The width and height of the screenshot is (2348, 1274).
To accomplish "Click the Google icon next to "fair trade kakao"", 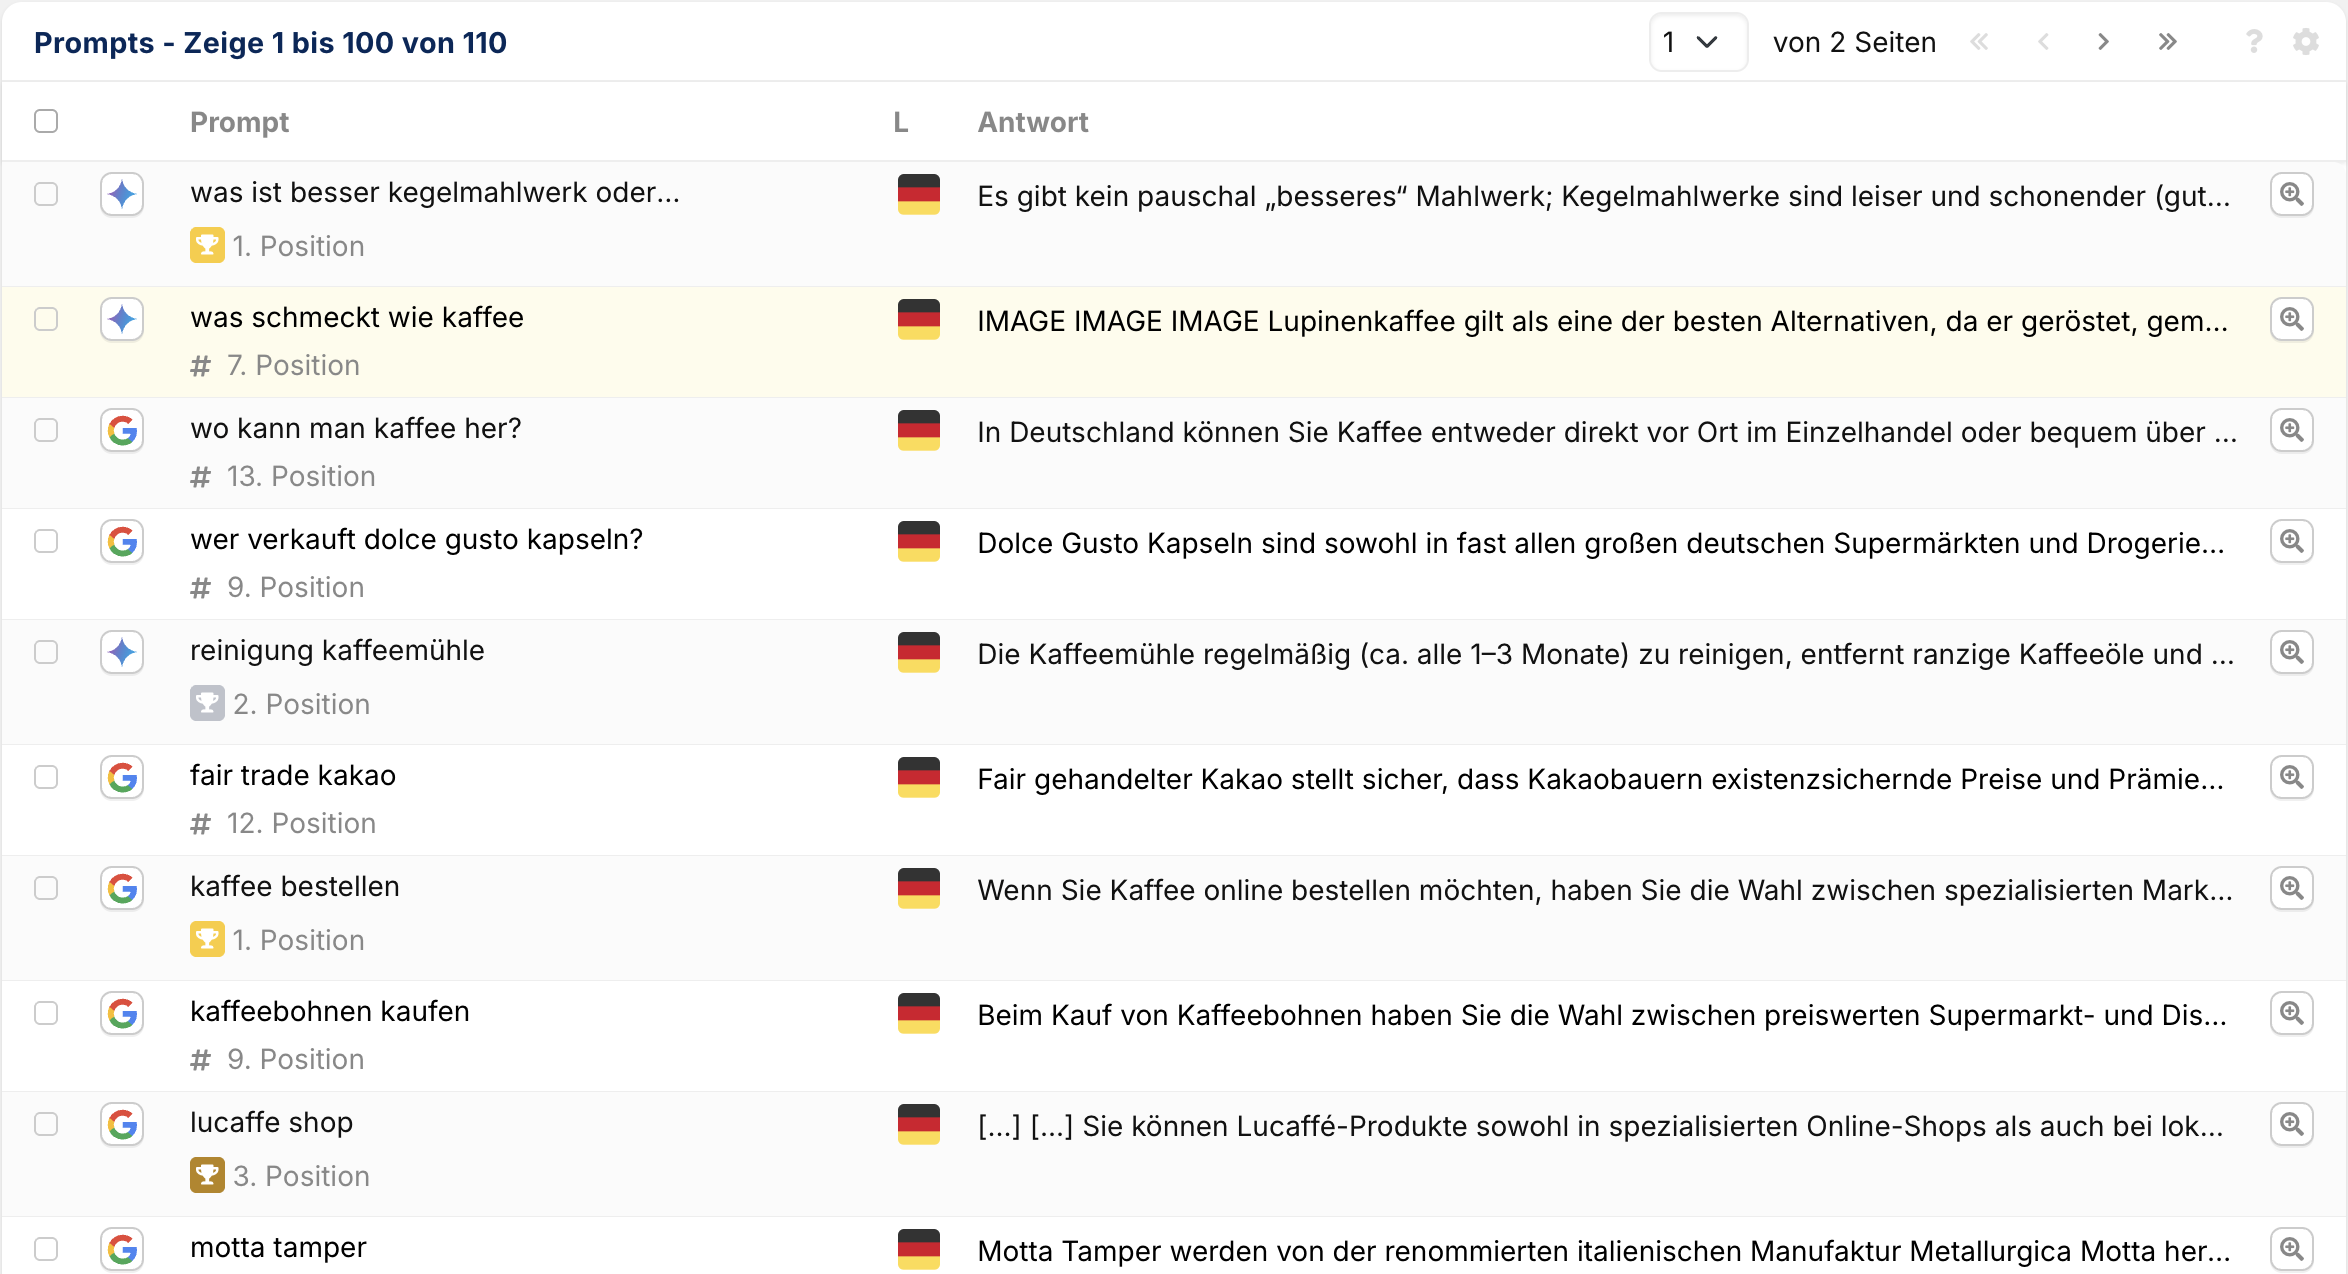I will (x=121, y=778).
